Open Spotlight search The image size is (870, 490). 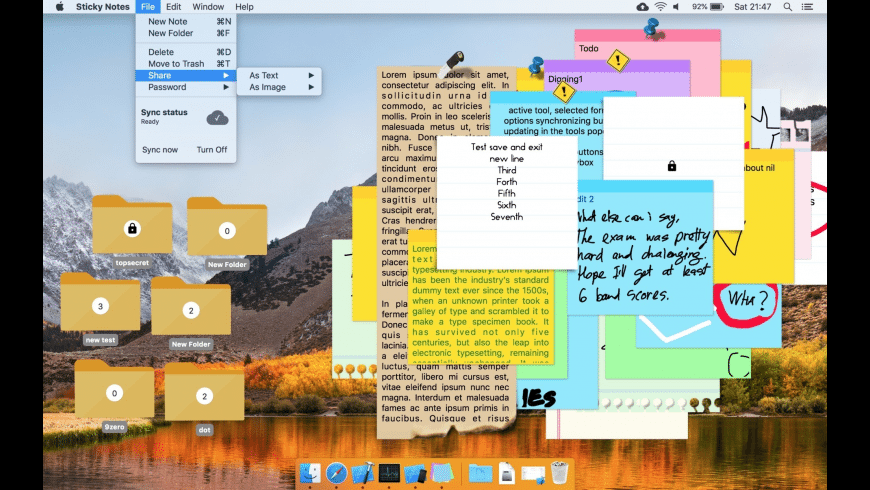tap(788, 7)
